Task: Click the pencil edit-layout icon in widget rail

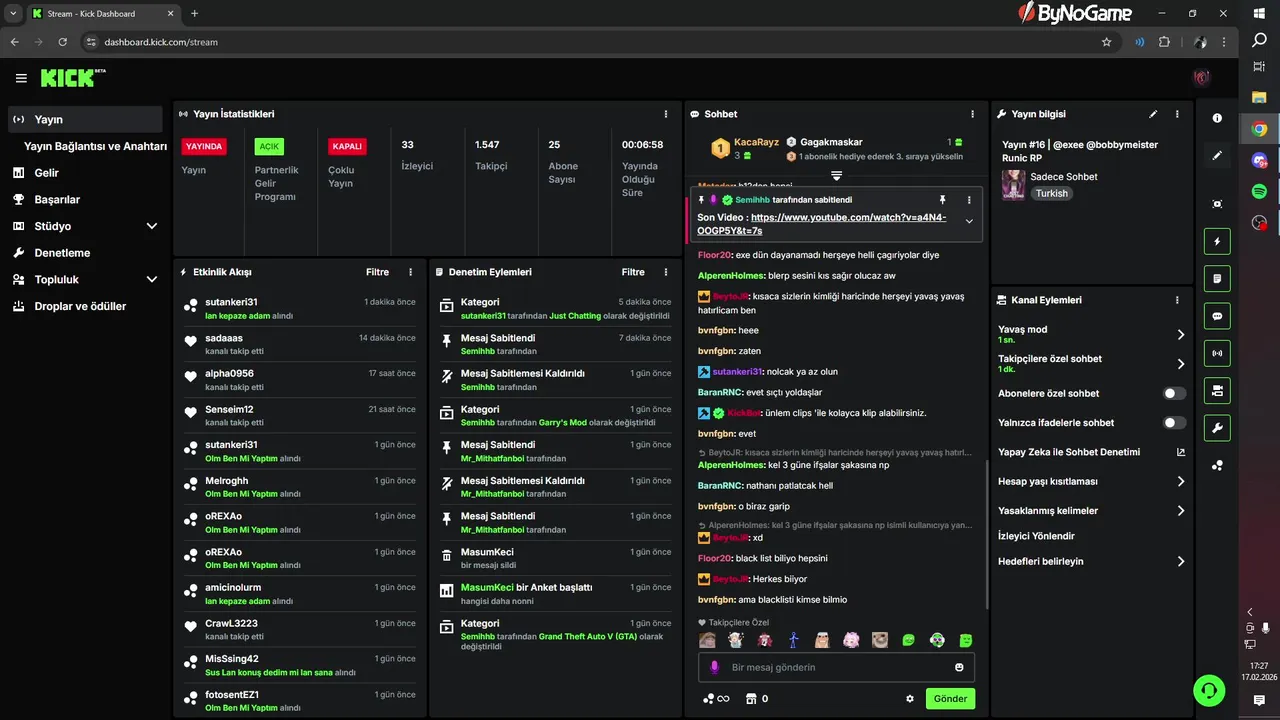Action: click(x=1217, y=155)
